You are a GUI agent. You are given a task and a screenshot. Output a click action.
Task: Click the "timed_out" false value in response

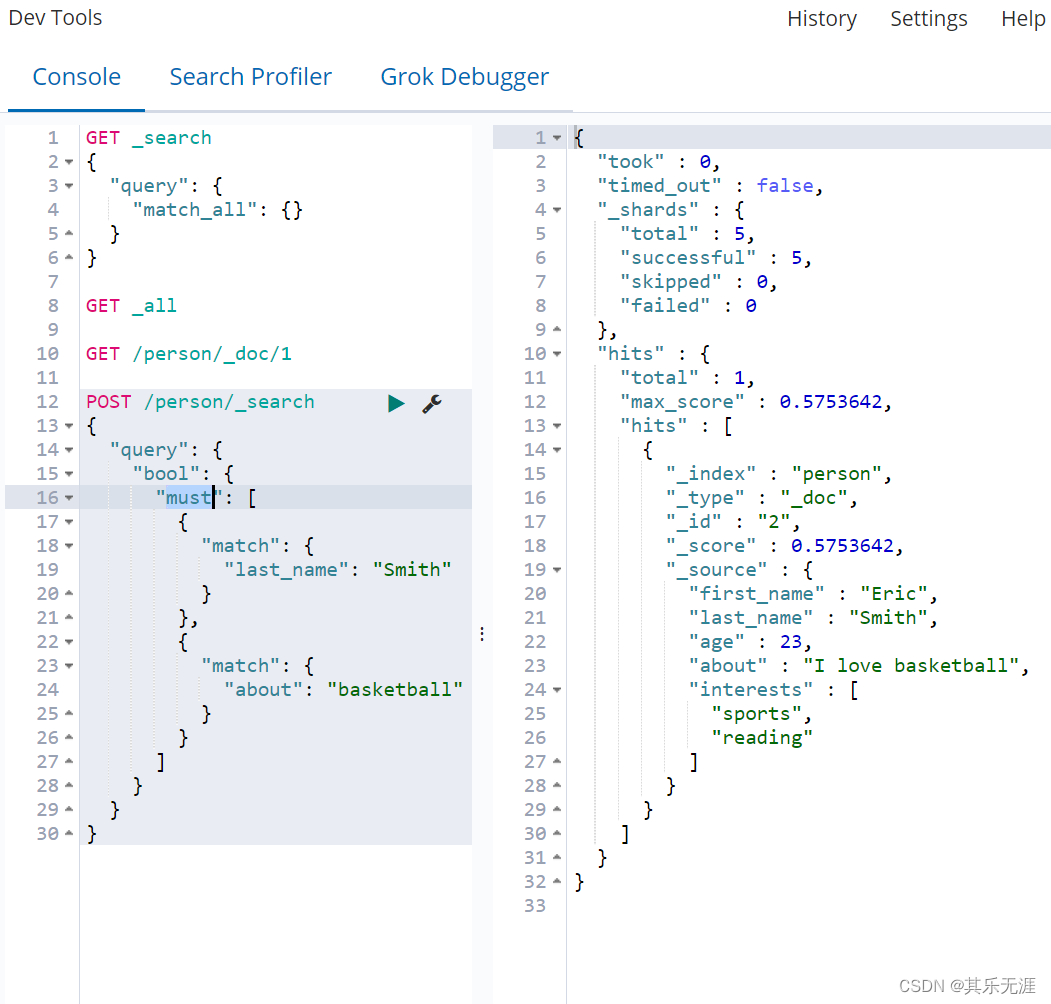(x=785, y=186)
